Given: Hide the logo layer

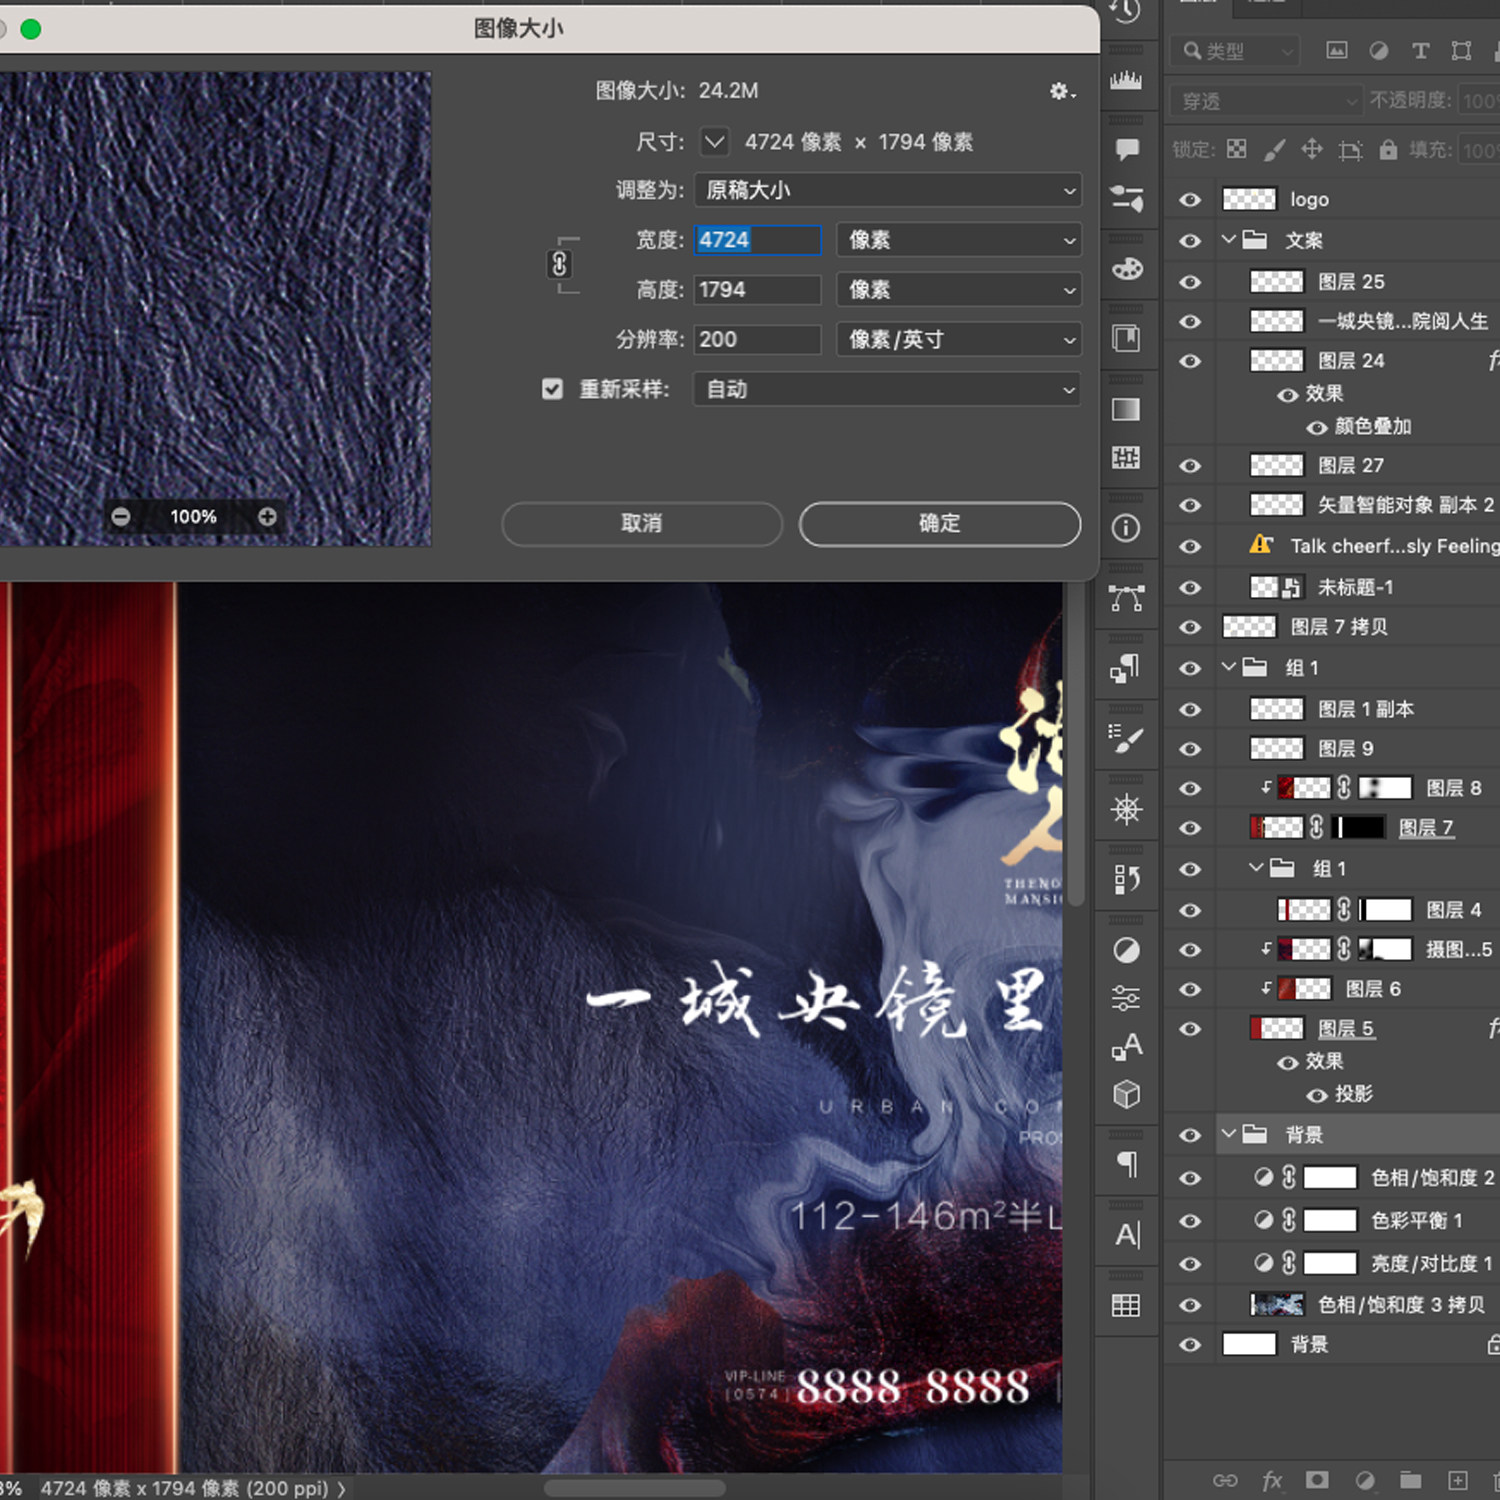Looking at the screenshot, I should tap(1190, 200).
